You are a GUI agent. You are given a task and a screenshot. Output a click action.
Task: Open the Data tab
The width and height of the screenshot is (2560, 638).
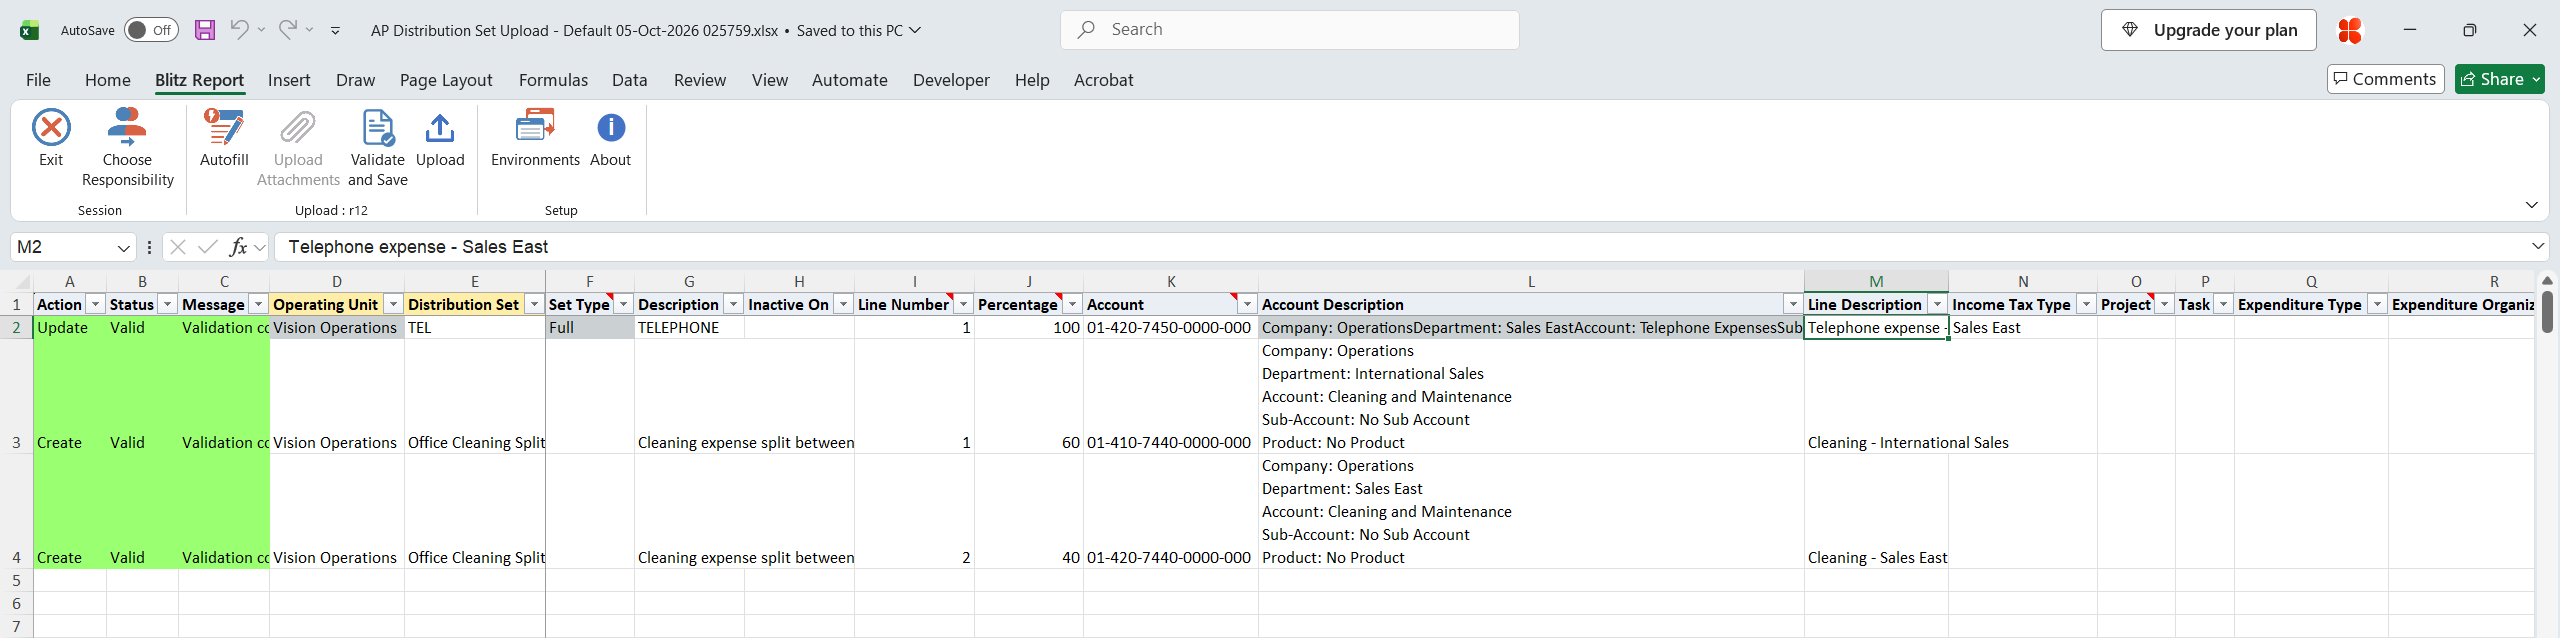(630, 80)
